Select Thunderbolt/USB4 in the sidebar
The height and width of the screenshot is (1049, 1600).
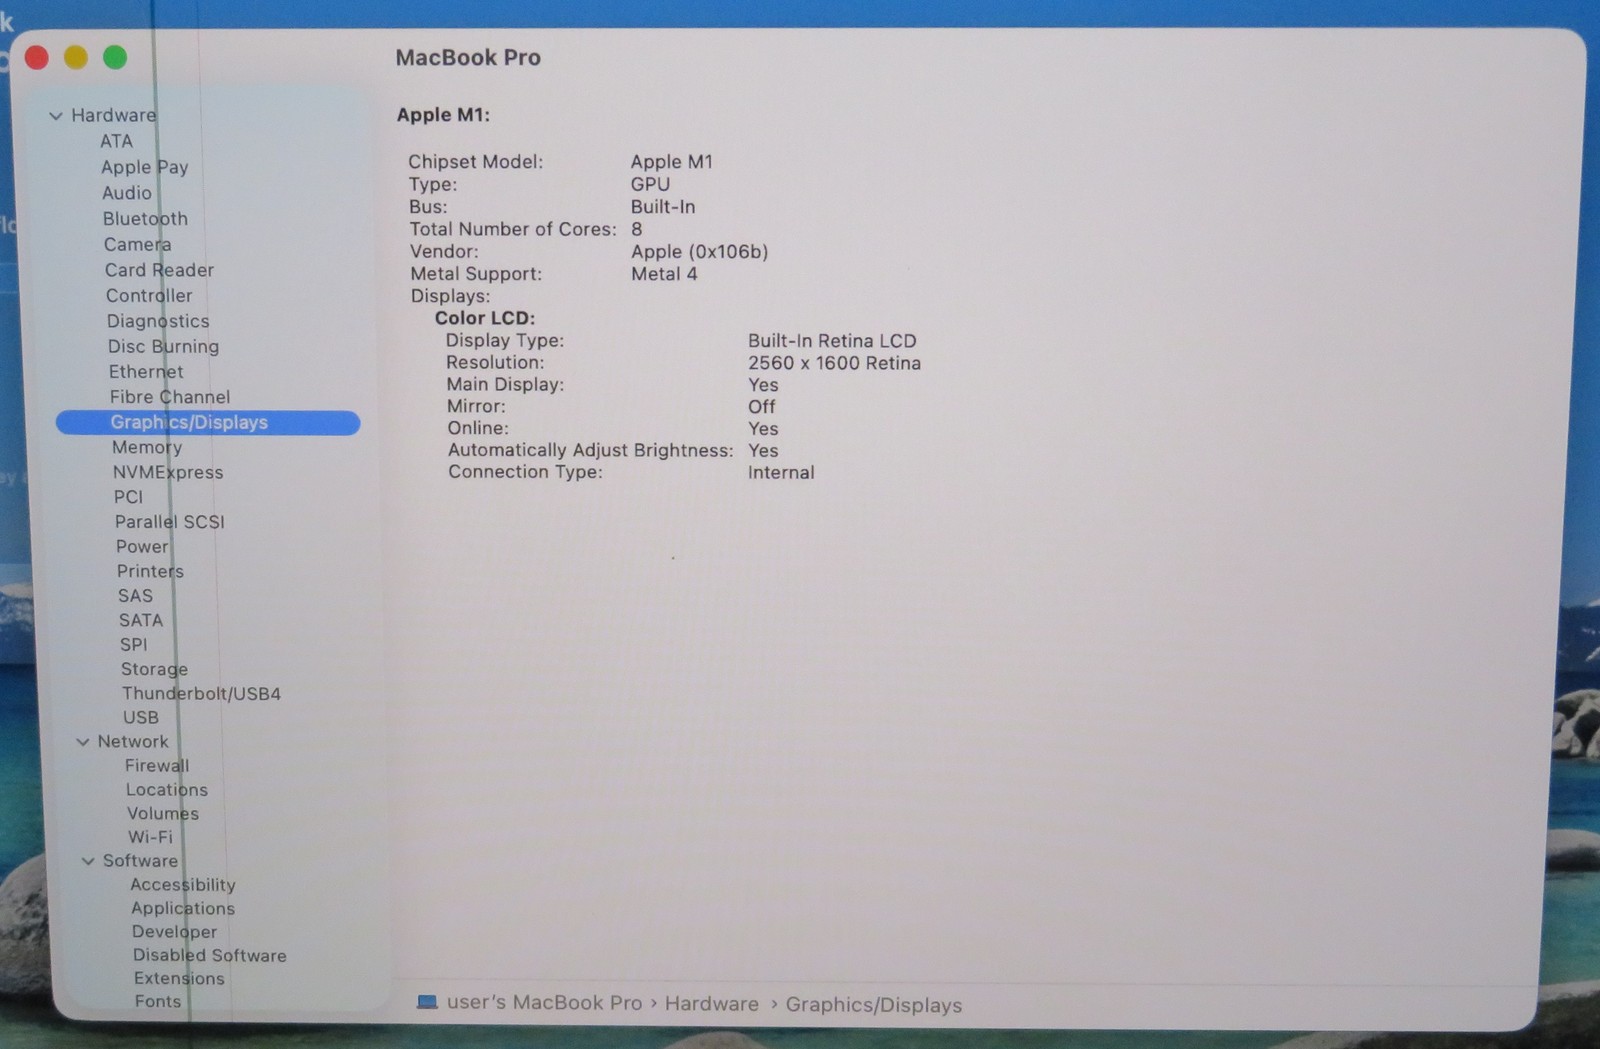pyautogui.click(x=201, y=693)
